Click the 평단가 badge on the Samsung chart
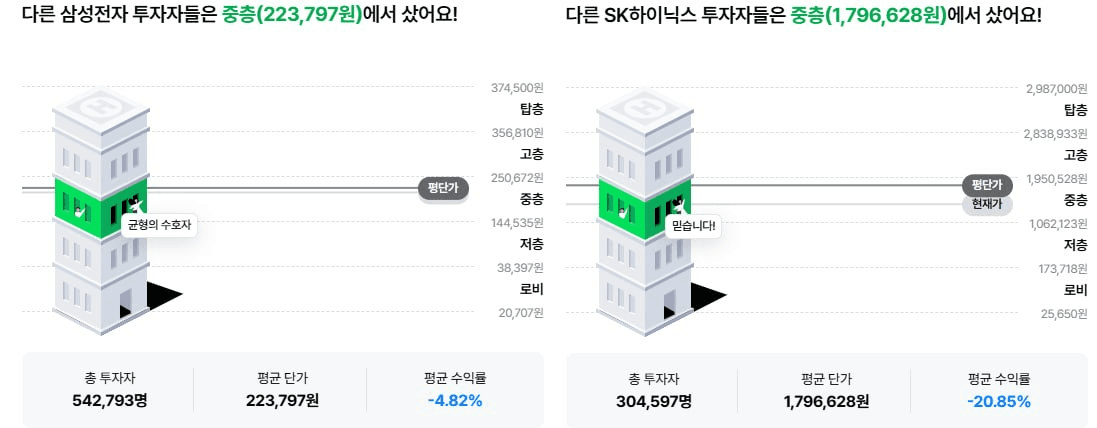 pyautogui.click(x=444, y=188)
